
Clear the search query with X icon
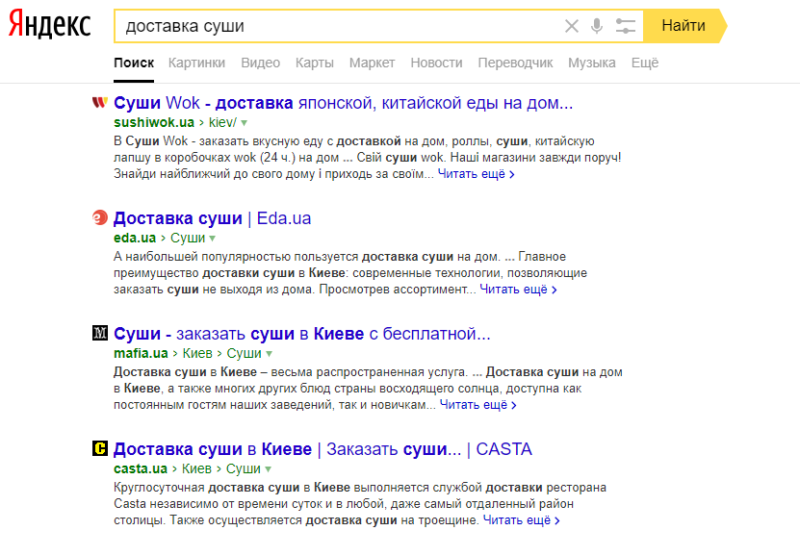click(571, 26)
